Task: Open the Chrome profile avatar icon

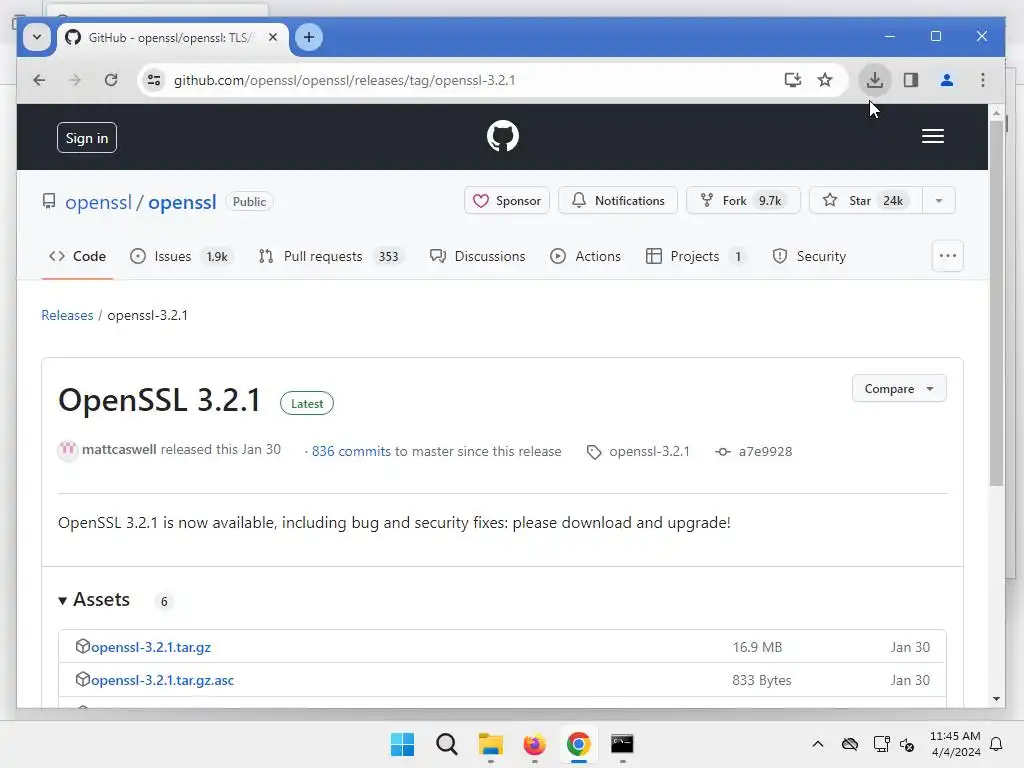Action: coord(946,80)
